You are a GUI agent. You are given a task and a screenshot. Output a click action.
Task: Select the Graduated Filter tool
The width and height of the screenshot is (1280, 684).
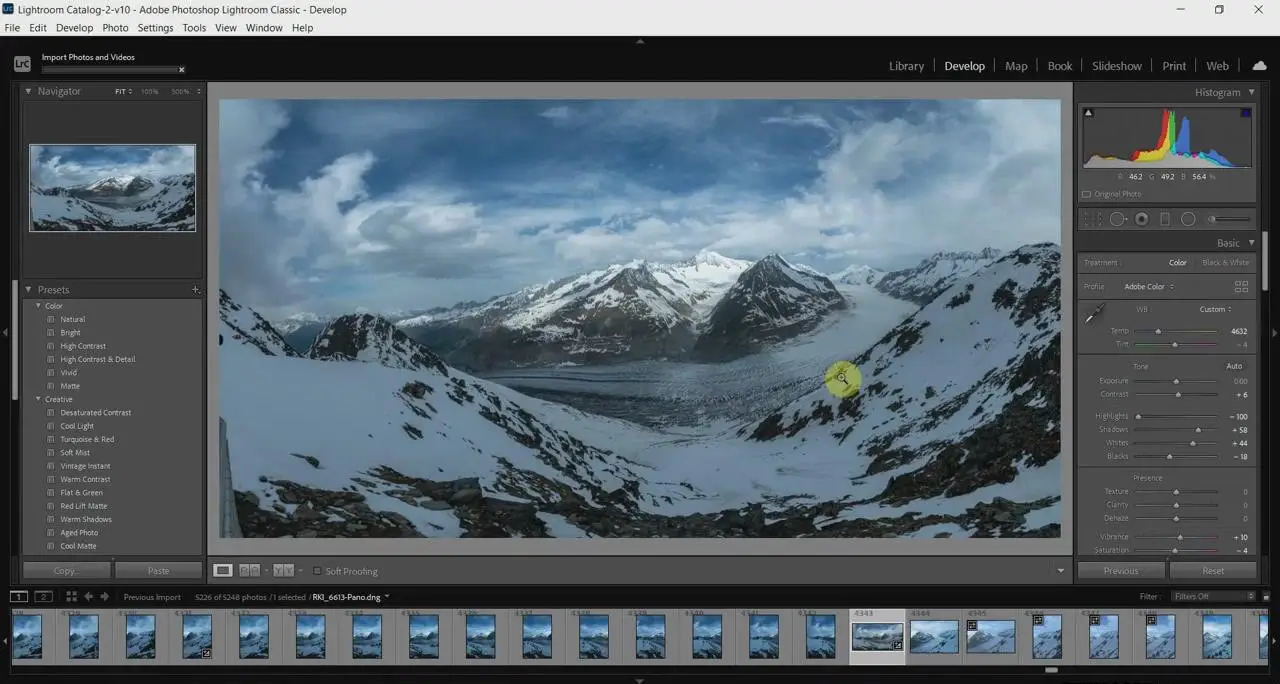(1164, 219)
